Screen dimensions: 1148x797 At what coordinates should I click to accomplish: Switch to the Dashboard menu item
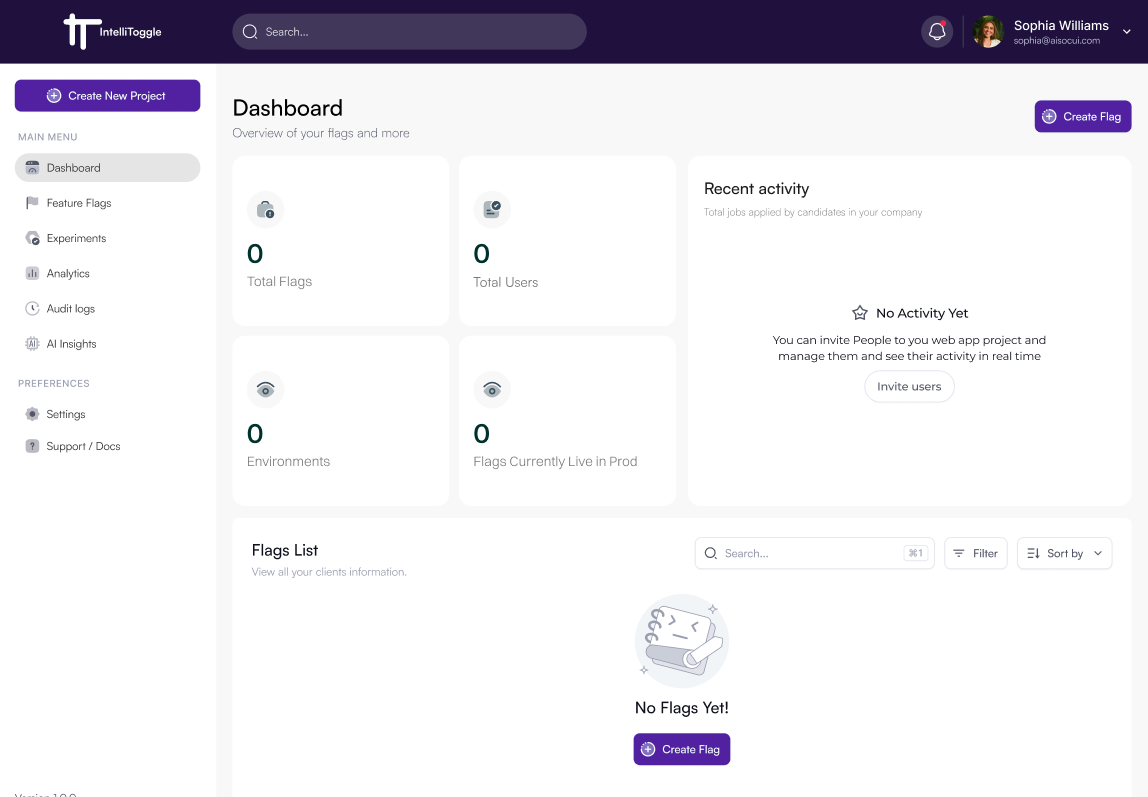coord(74,167)
